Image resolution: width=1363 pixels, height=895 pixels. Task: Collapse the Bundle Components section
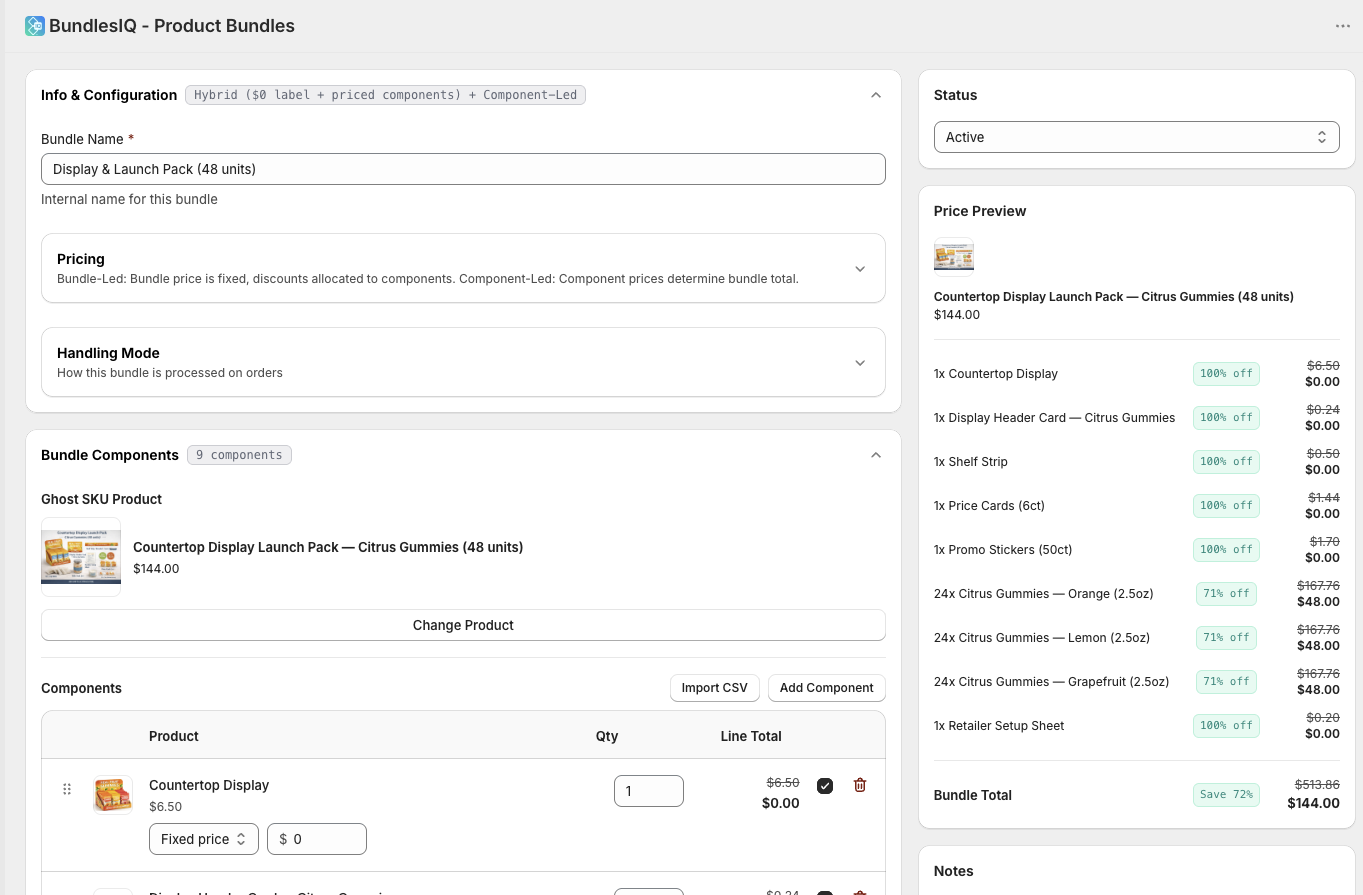click(x=876, y=455)
